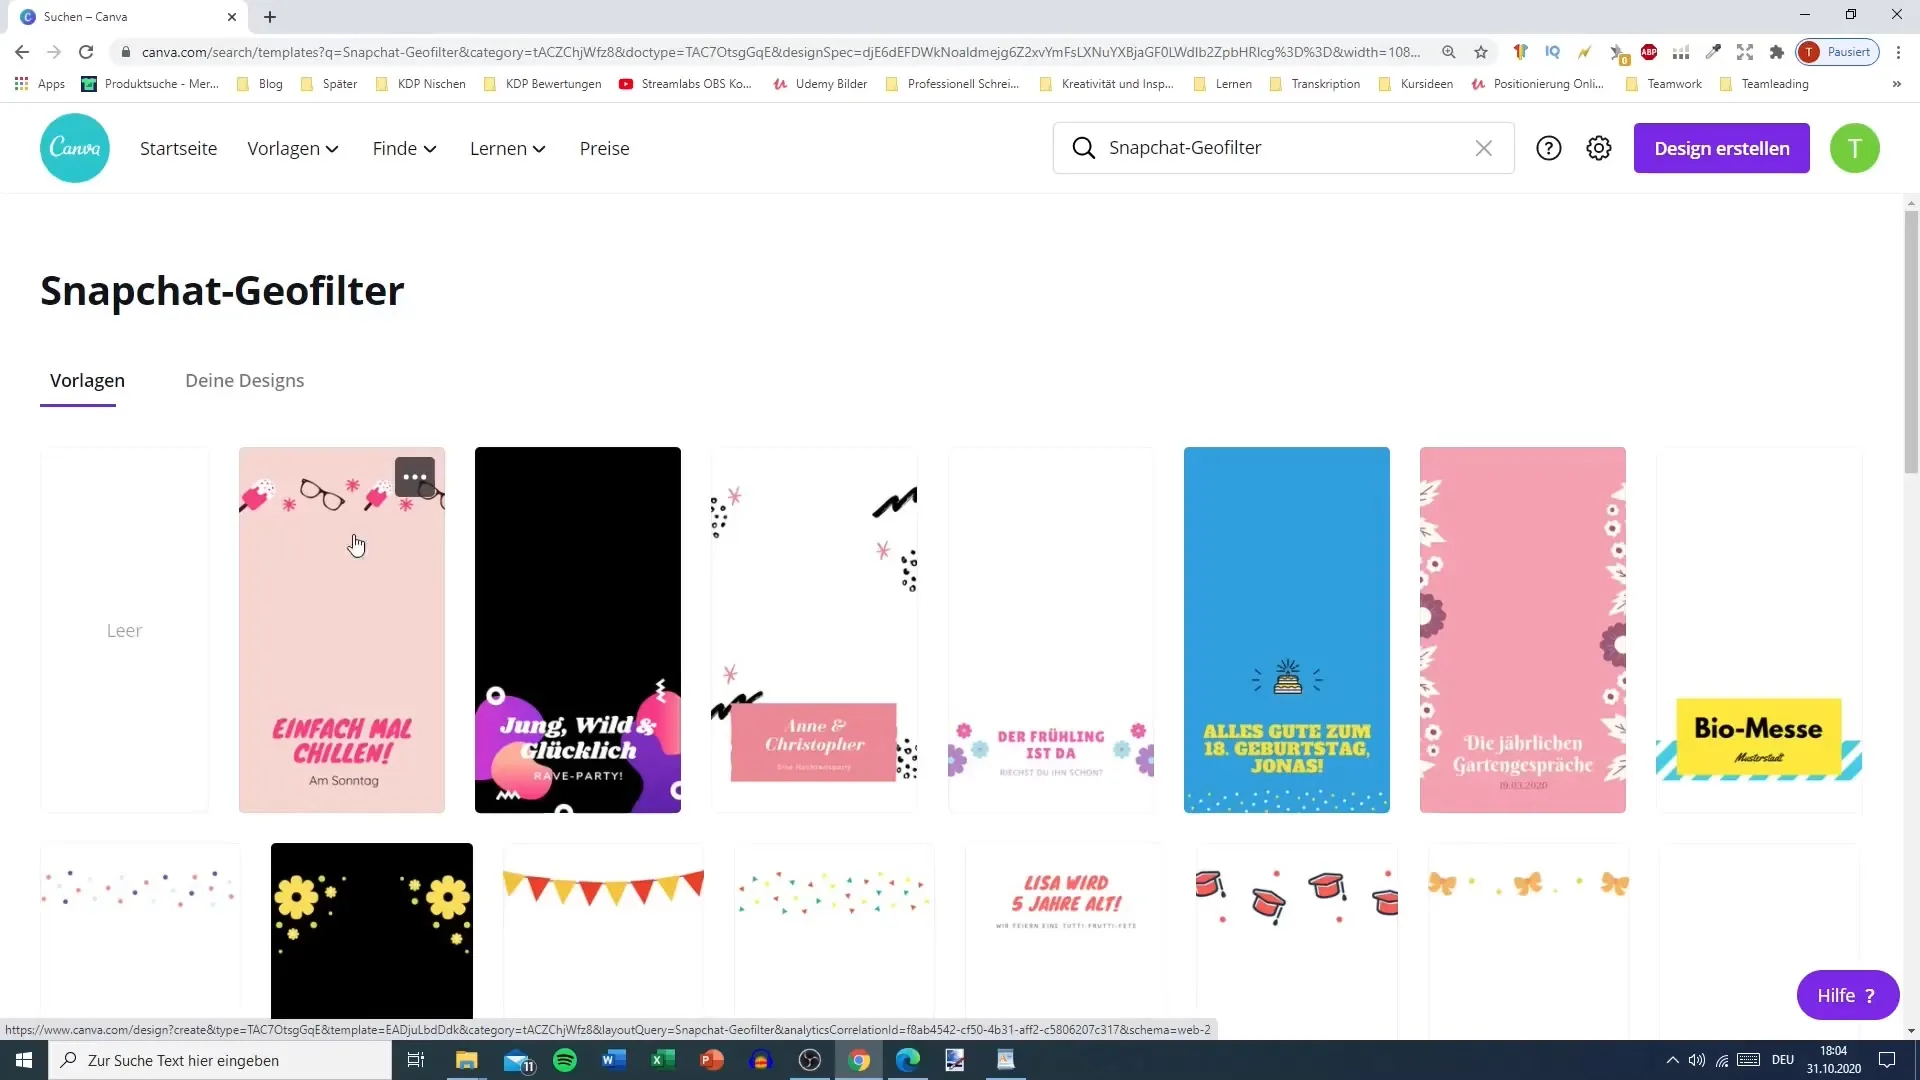Open the help question mark icon
The image size is (1920, 1080).
(1549, 148)
